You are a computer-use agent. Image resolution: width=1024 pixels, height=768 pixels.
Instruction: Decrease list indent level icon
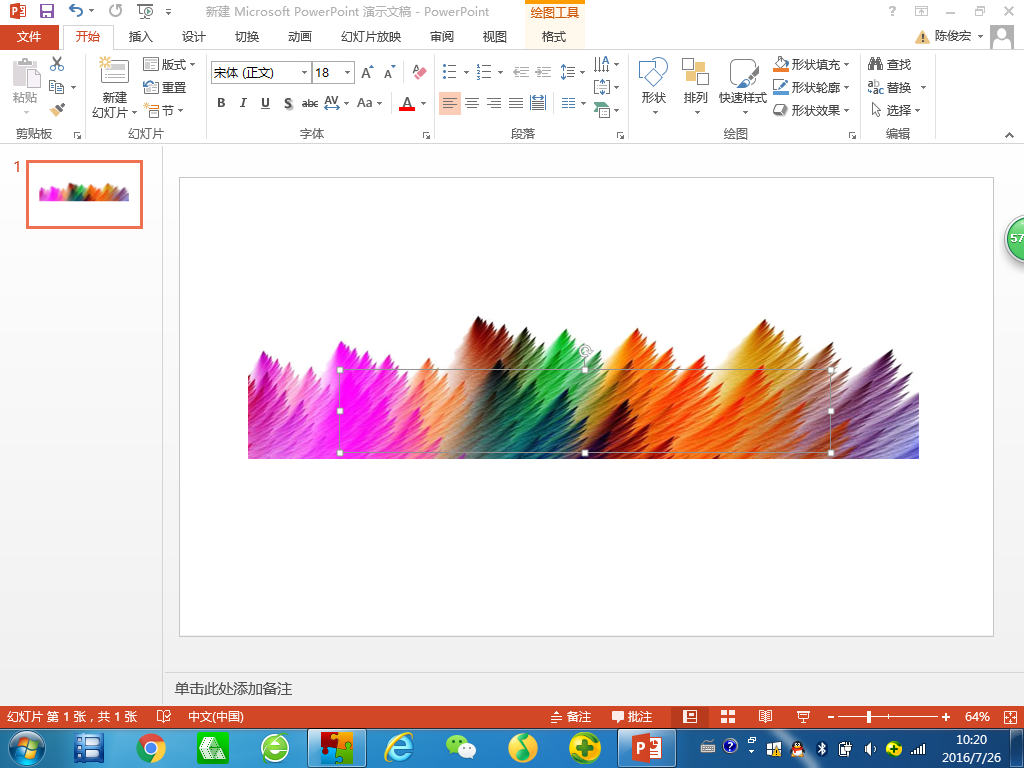coord(520,72)
